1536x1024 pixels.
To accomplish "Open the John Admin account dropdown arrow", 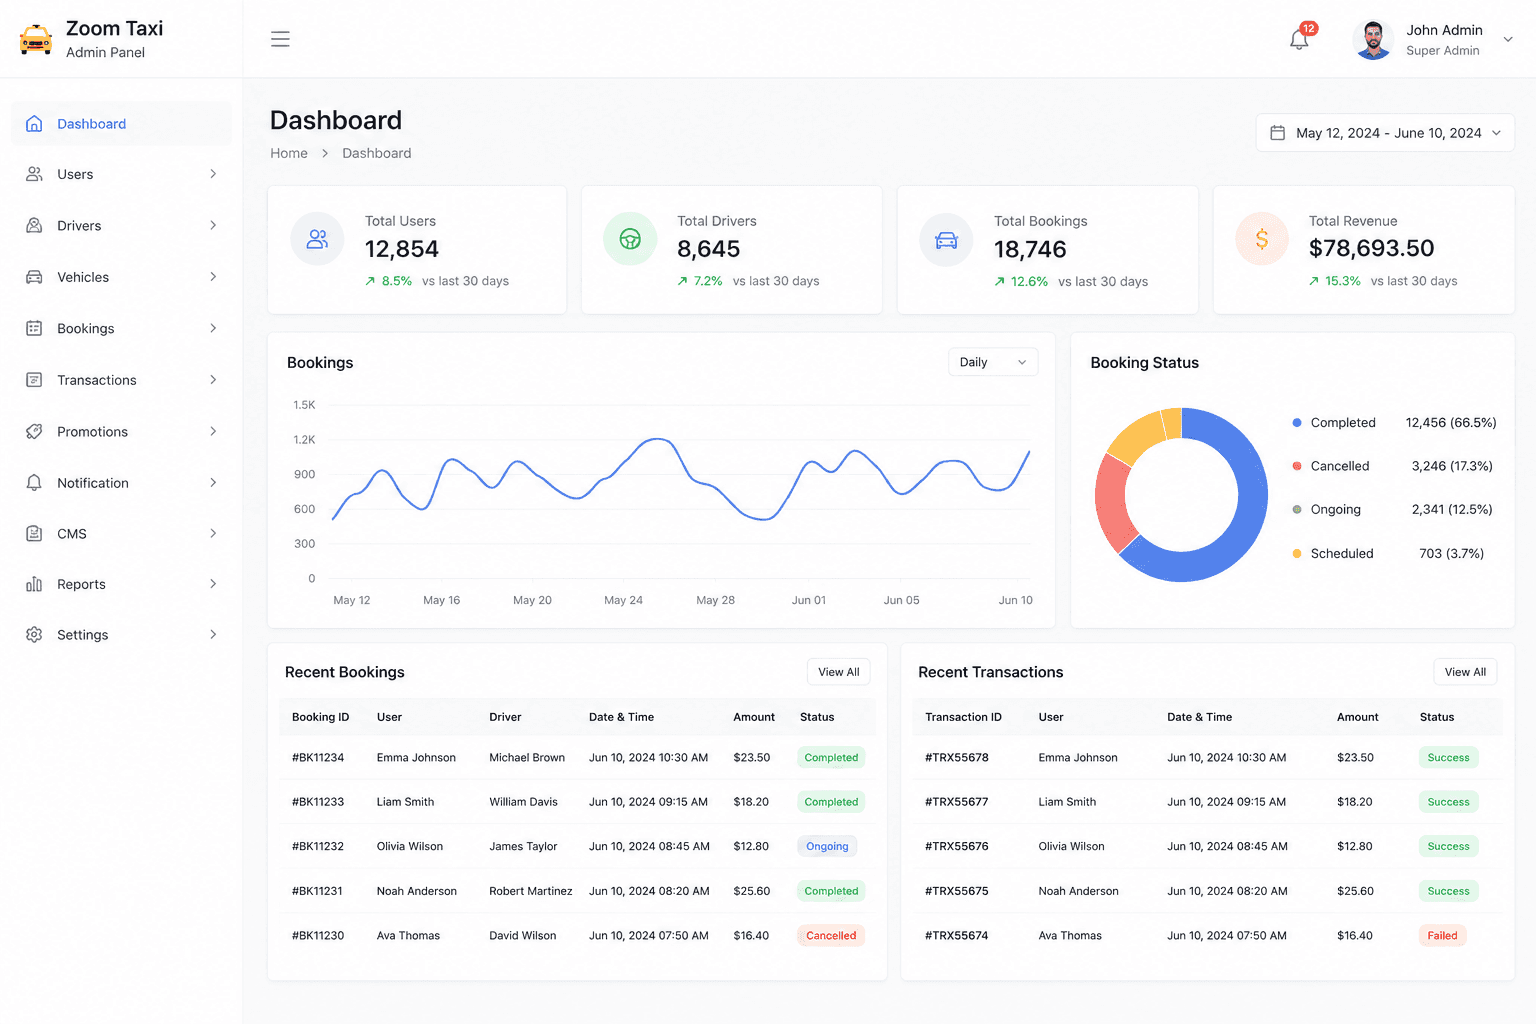I will [x=1508, y=40].
